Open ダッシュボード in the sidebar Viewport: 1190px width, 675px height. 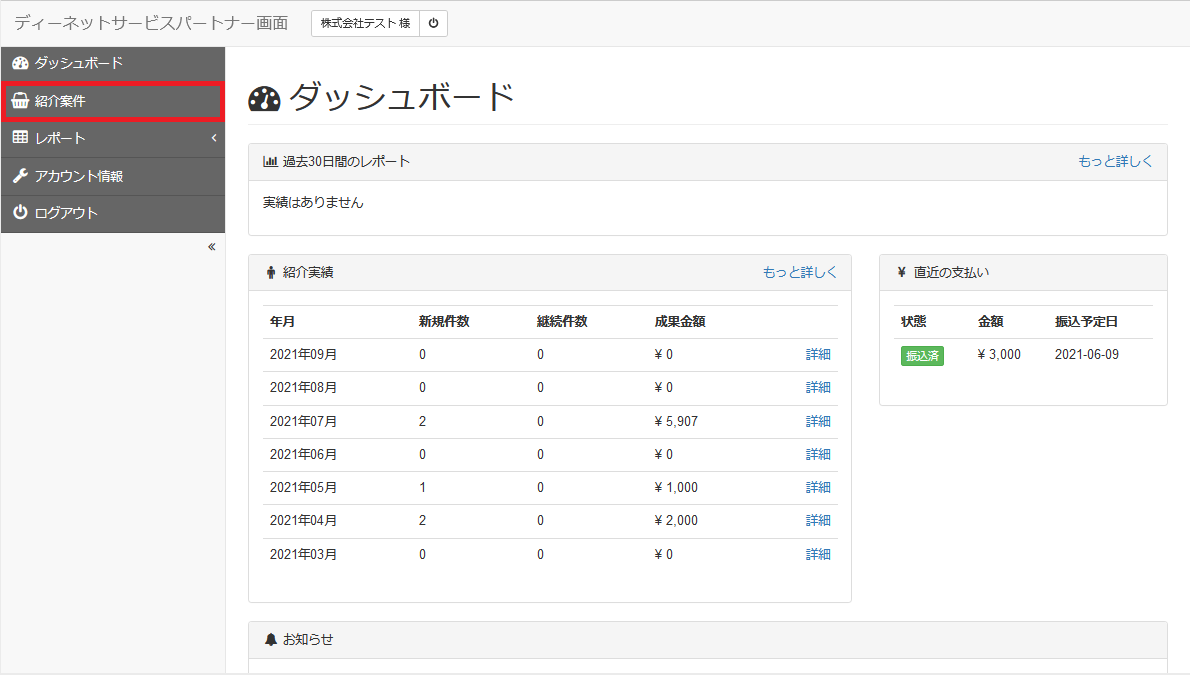click(x=113, y=63)
